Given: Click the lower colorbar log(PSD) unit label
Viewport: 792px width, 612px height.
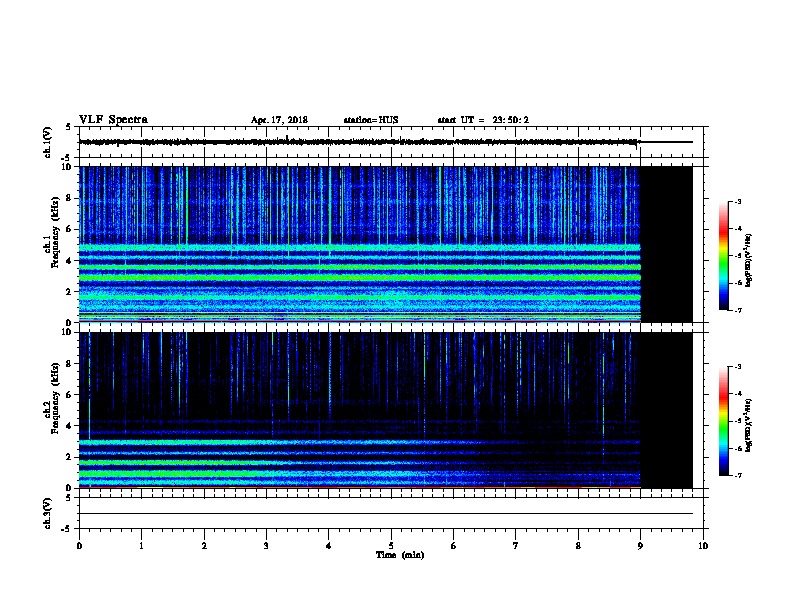Looking at the screenshot, I should [x=749, y=425].
